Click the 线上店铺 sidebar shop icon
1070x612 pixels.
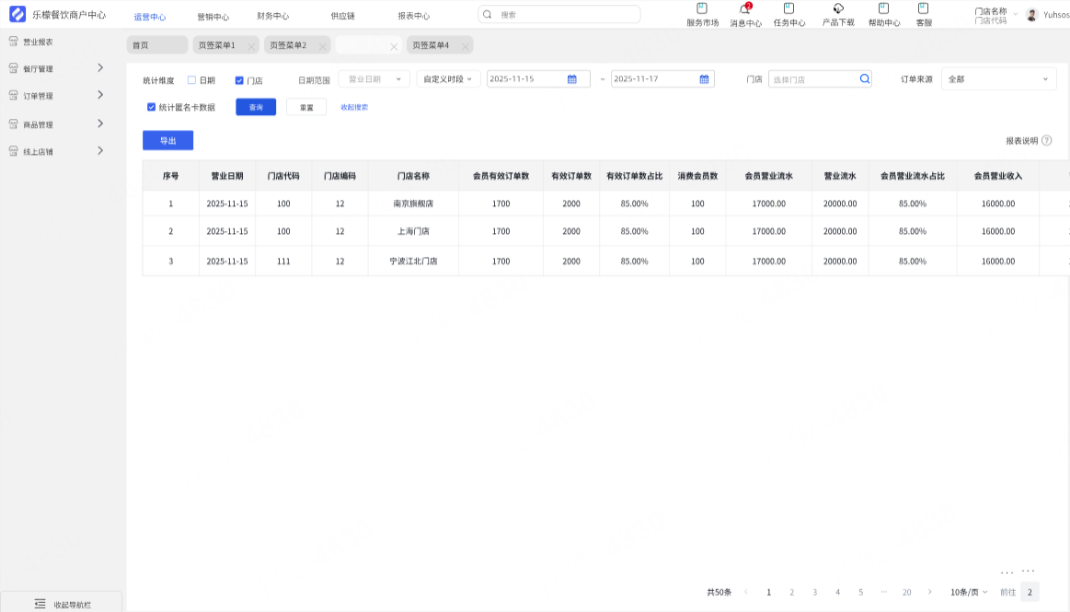tap(13, 151)
